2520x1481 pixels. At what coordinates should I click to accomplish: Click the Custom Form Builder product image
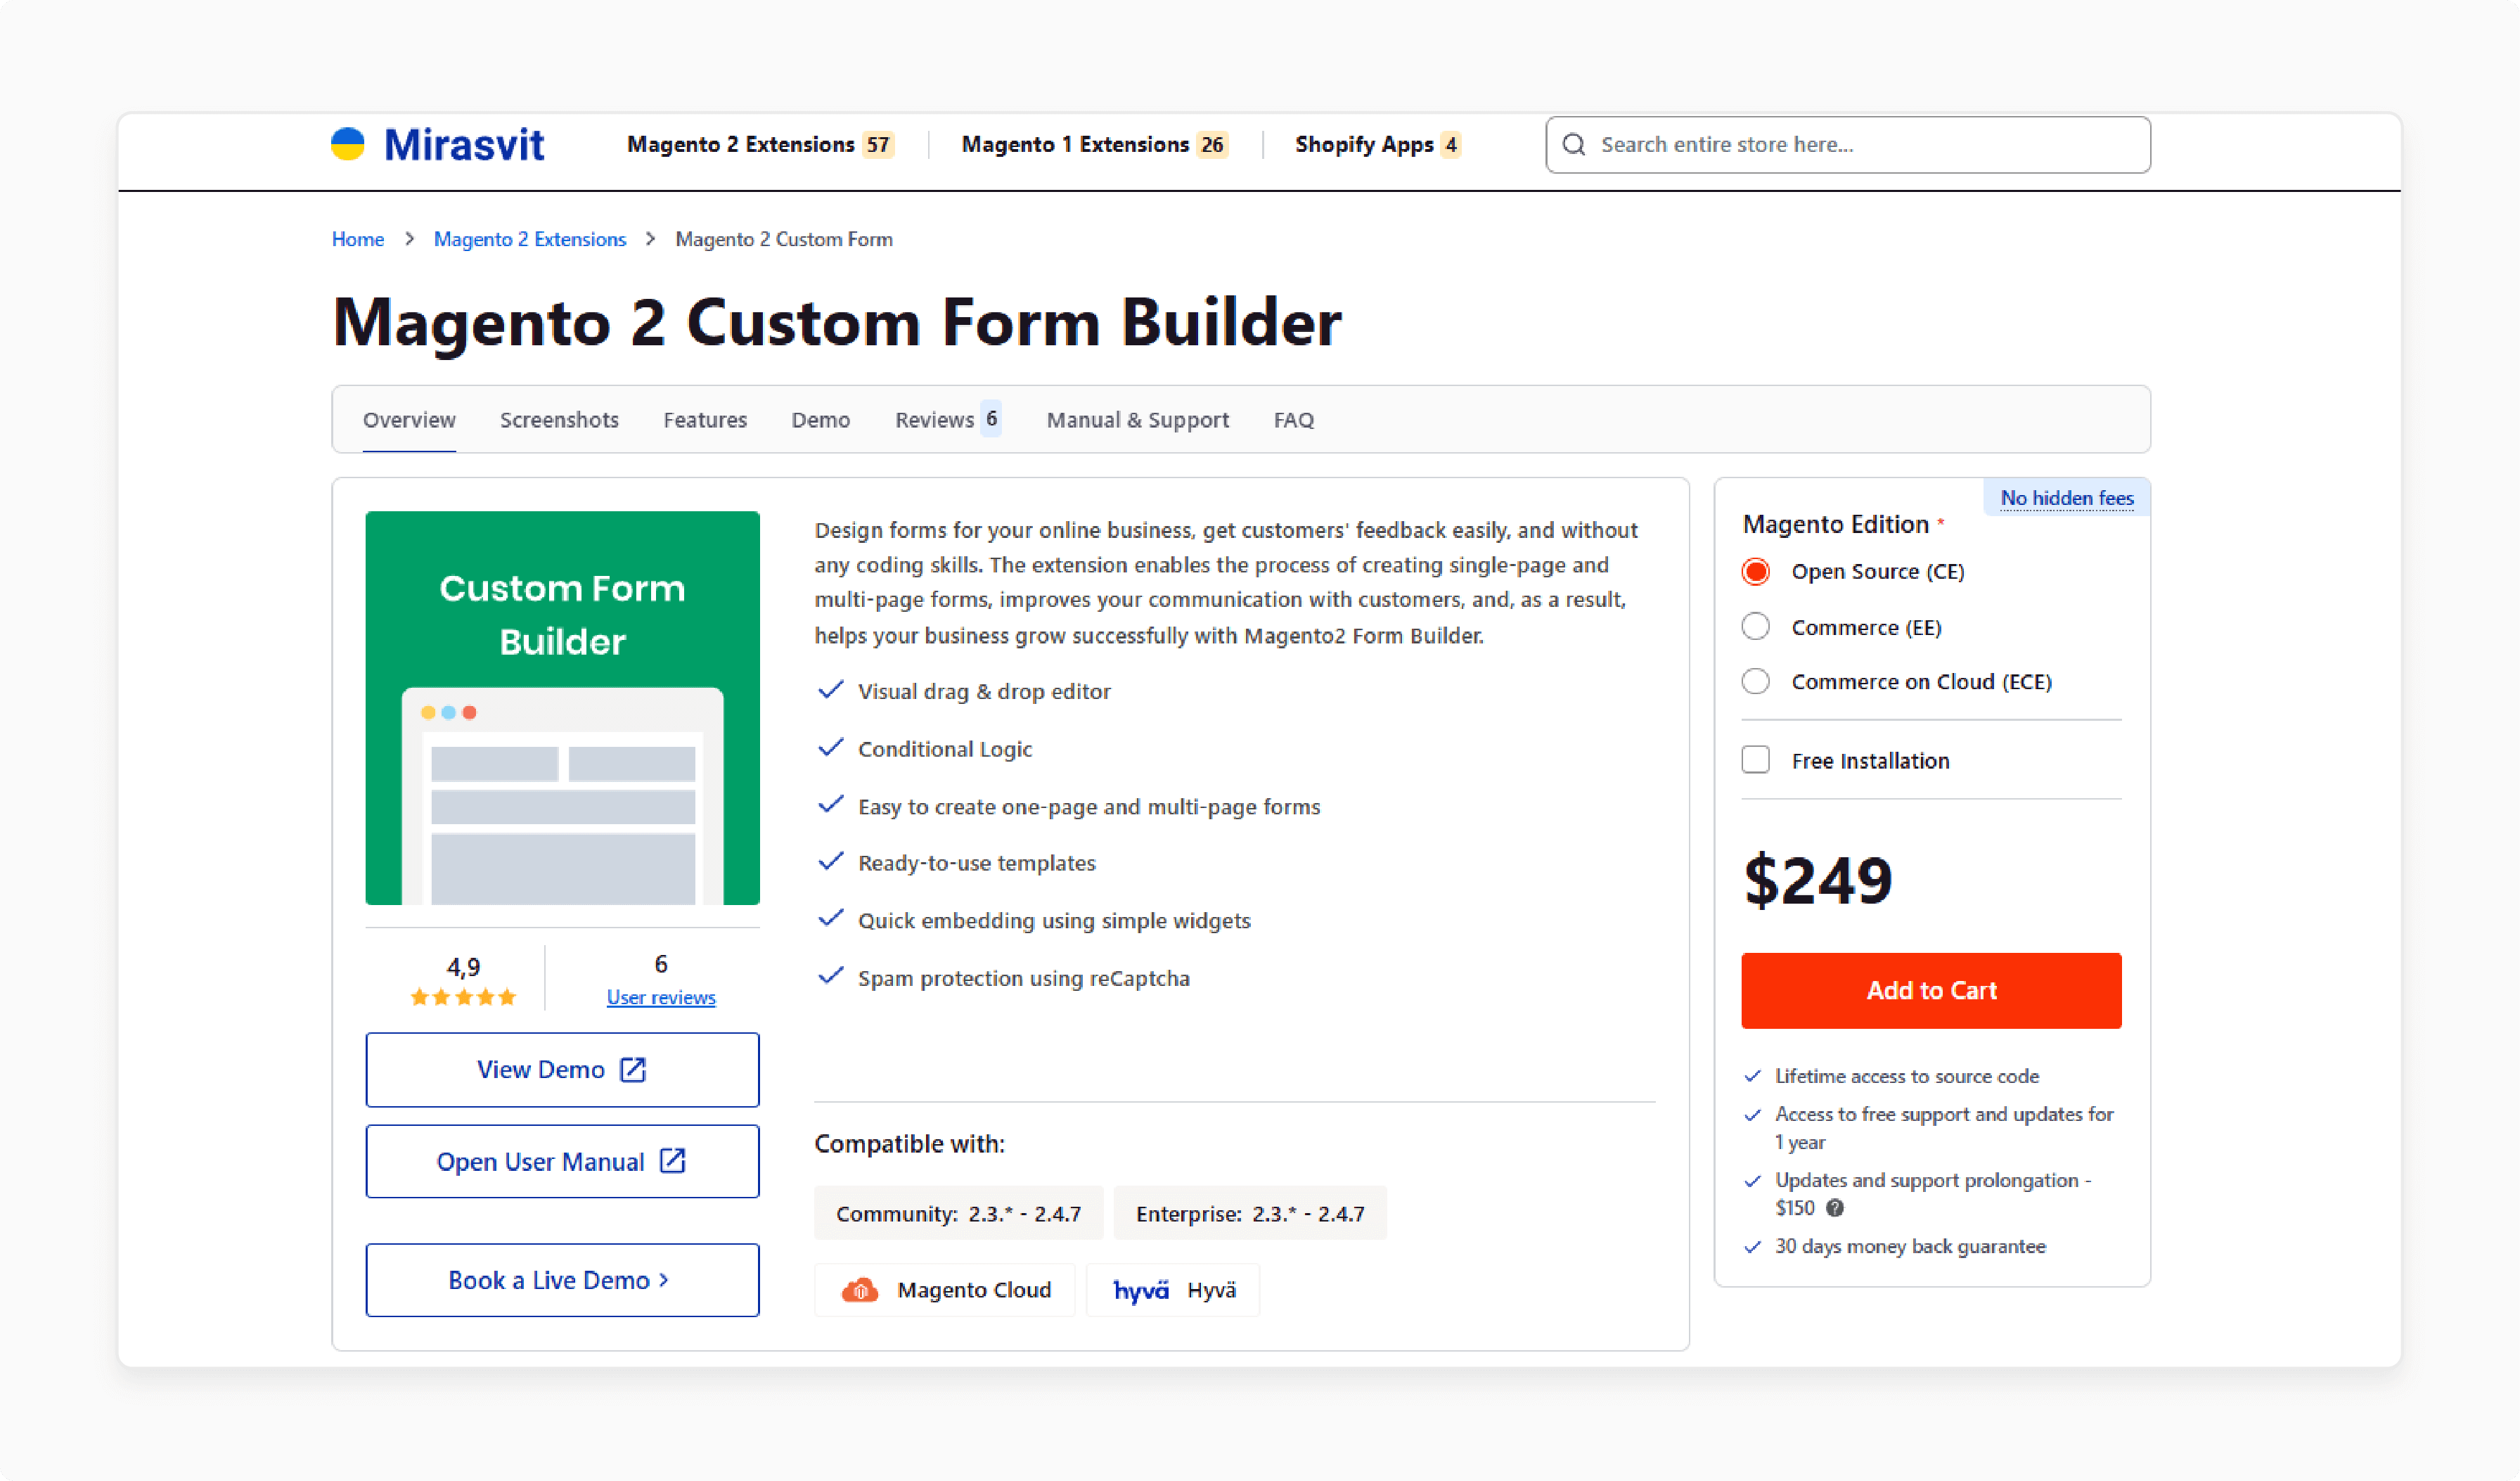[562, 708]
